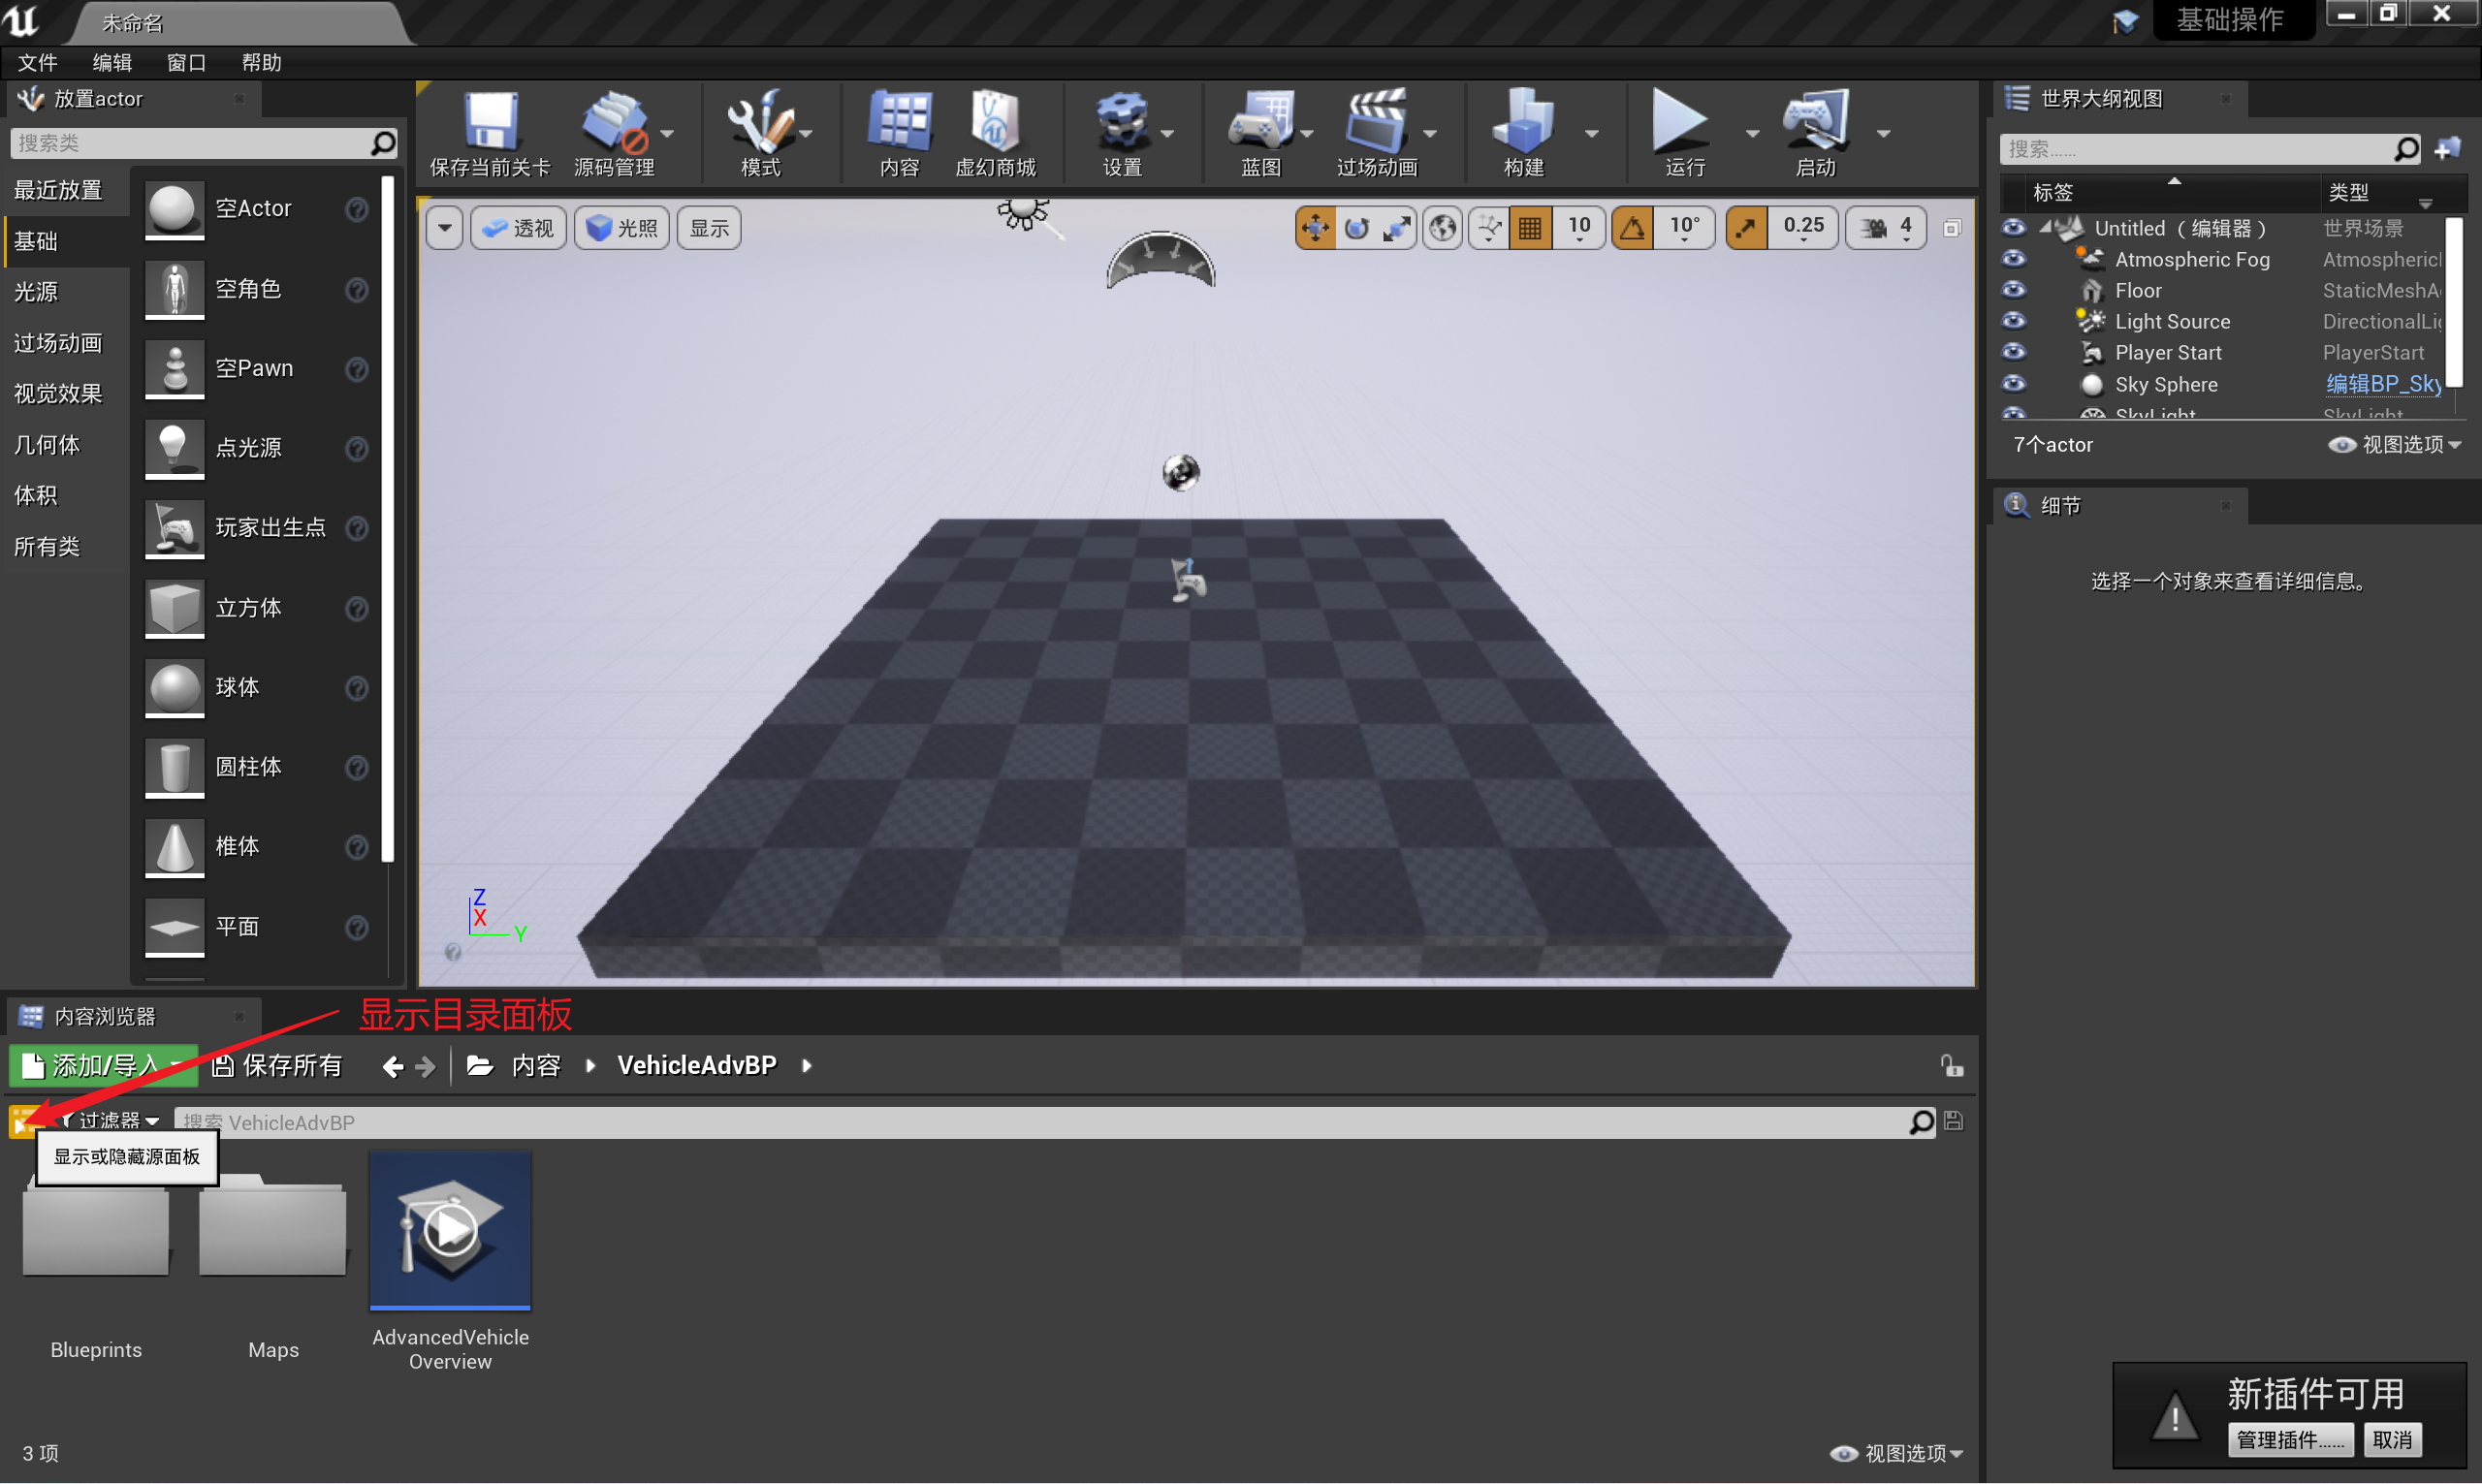The image size is (2482, 1484).
Task: Click the Save All (保存所有) button
Action: pyautogui.click(x=278, y=1066)
